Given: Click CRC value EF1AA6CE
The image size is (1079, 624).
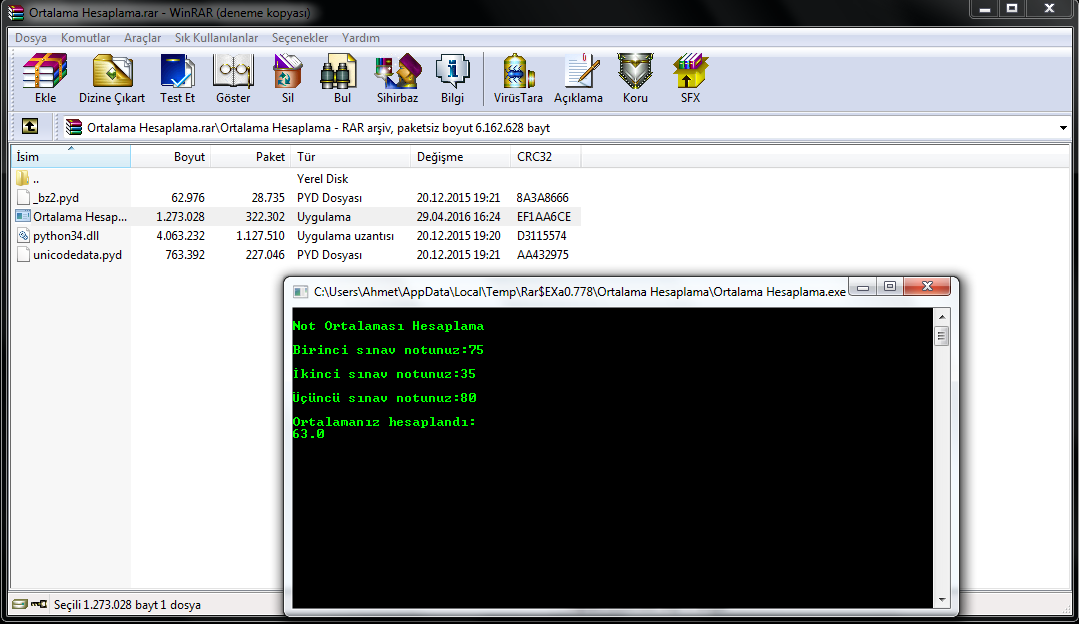Looking at the screenshot, I should 544,217.
